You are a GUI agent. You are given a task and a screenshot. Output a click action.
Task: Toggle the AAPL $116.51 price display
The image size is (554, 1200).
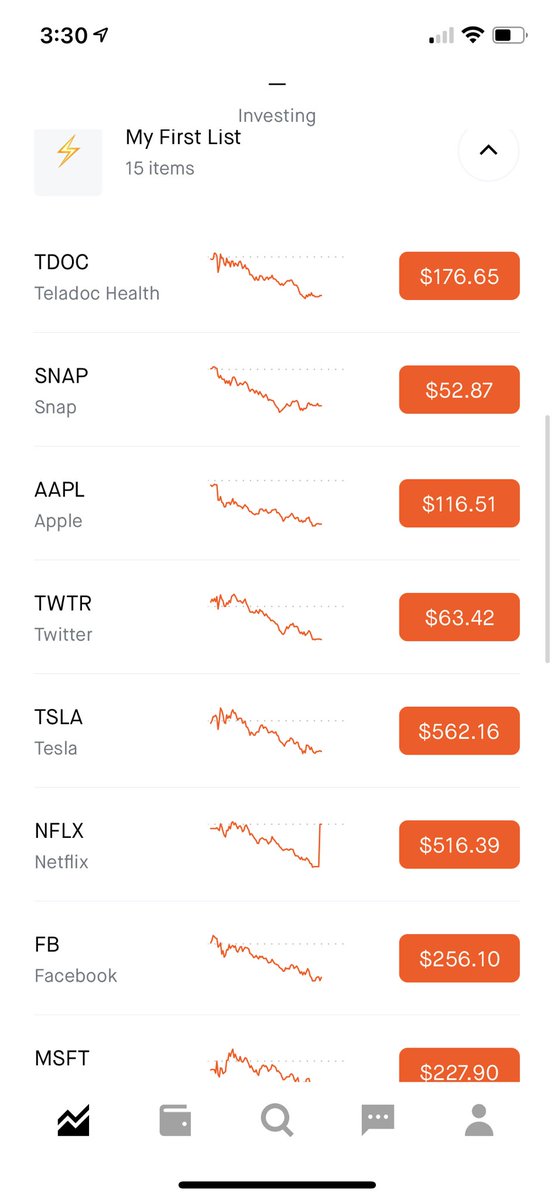point(459,504)
